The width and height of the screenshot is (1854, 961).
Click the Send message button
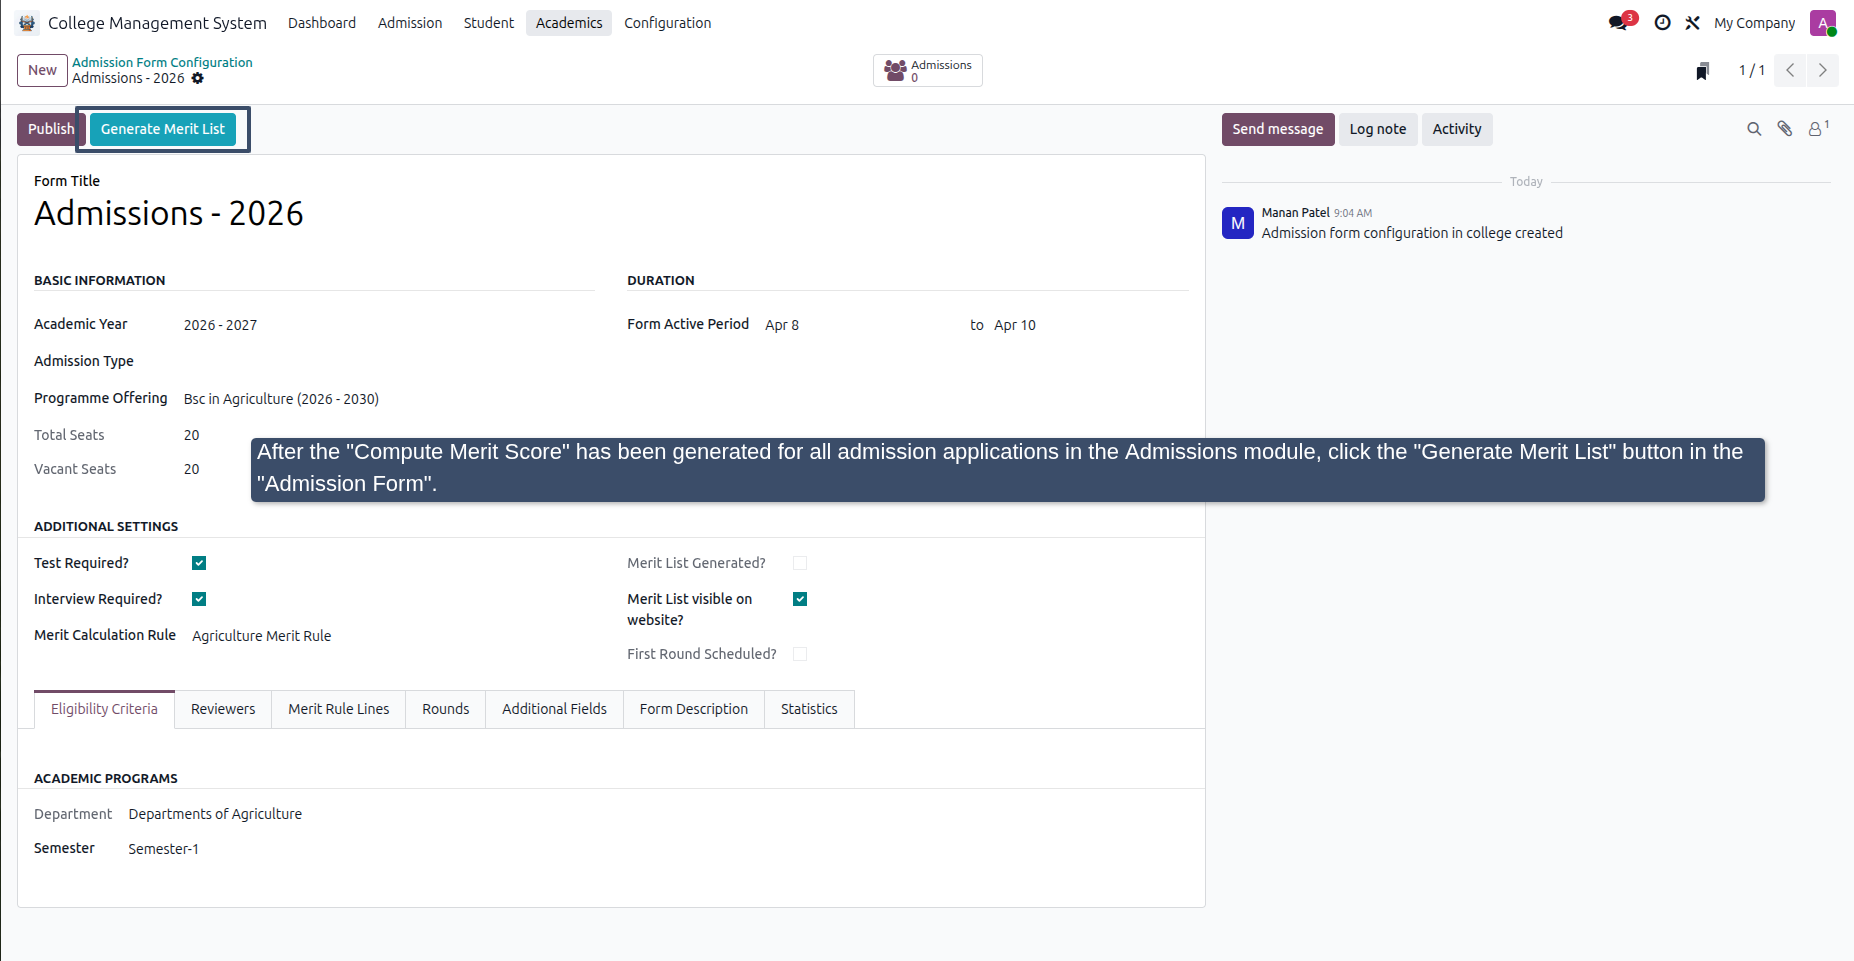tap(1278, 129)
